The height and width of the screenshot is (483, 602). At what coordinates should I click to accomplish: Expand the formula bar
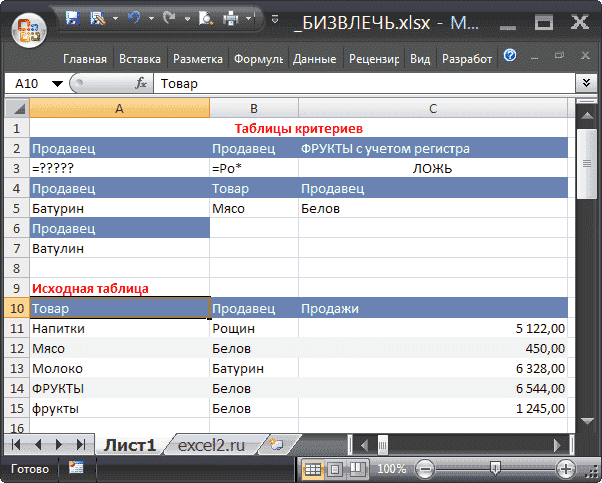pos(587,84)
